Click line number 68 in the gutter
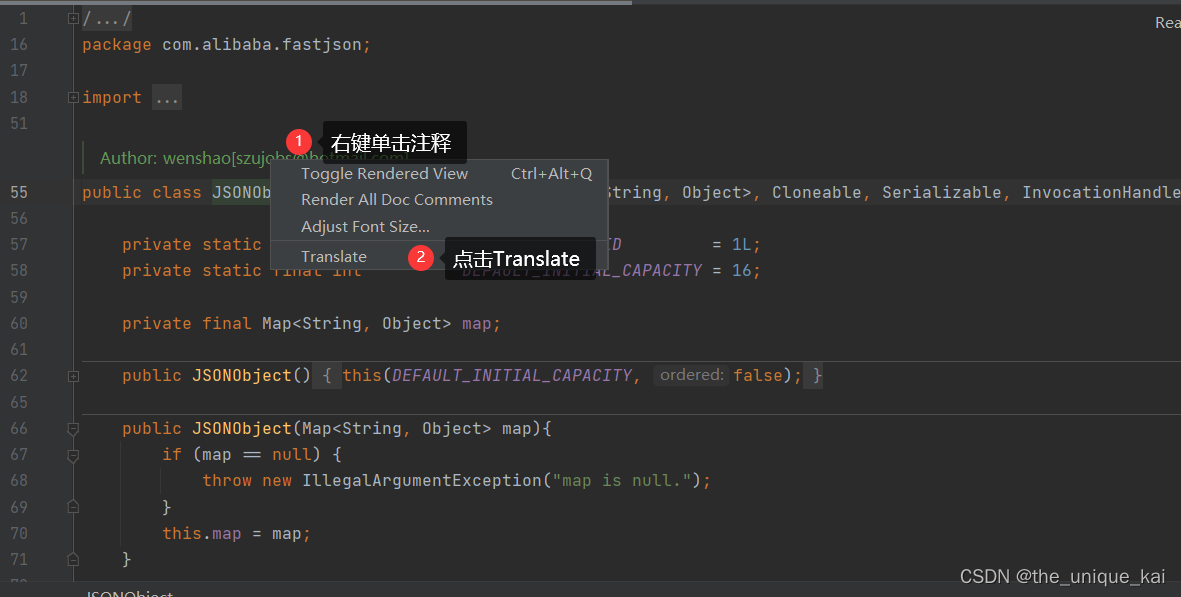This screenshot has height=597, width=1181. [19, 480]
